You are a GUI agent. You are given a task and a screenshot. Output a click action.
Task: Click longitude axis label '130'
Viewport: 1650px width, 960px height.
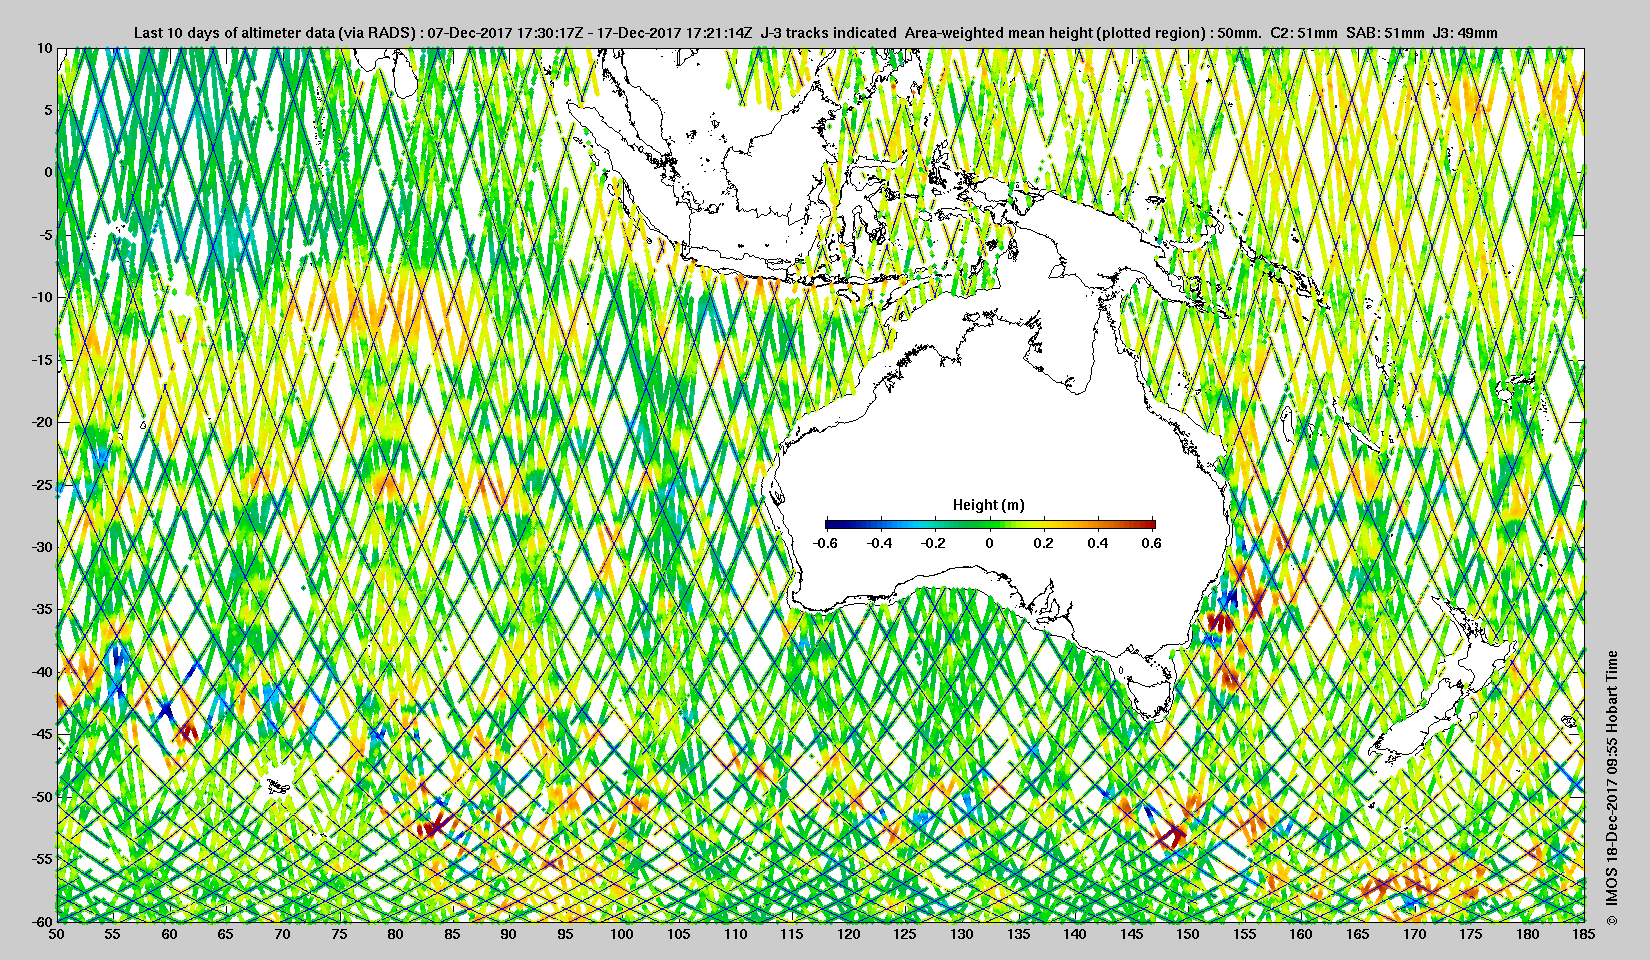click(962, 934)
